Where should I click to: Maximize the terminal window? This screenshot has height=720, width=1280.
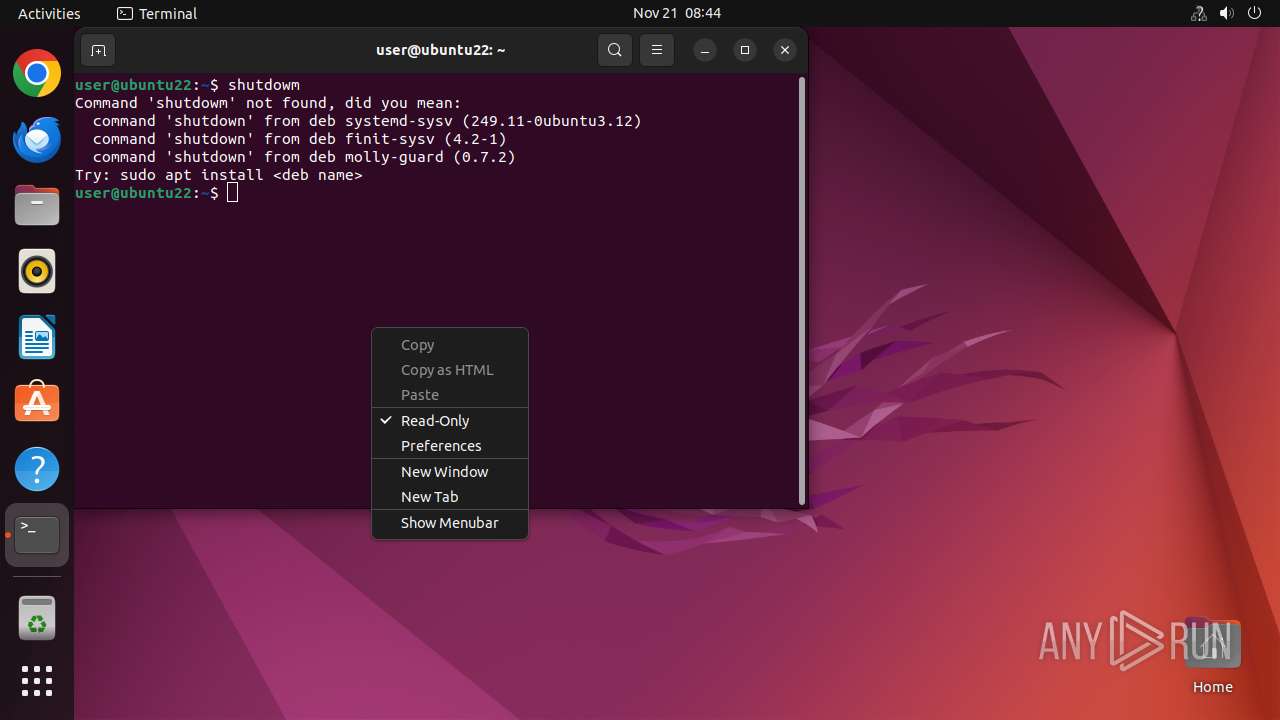point(745,50)
